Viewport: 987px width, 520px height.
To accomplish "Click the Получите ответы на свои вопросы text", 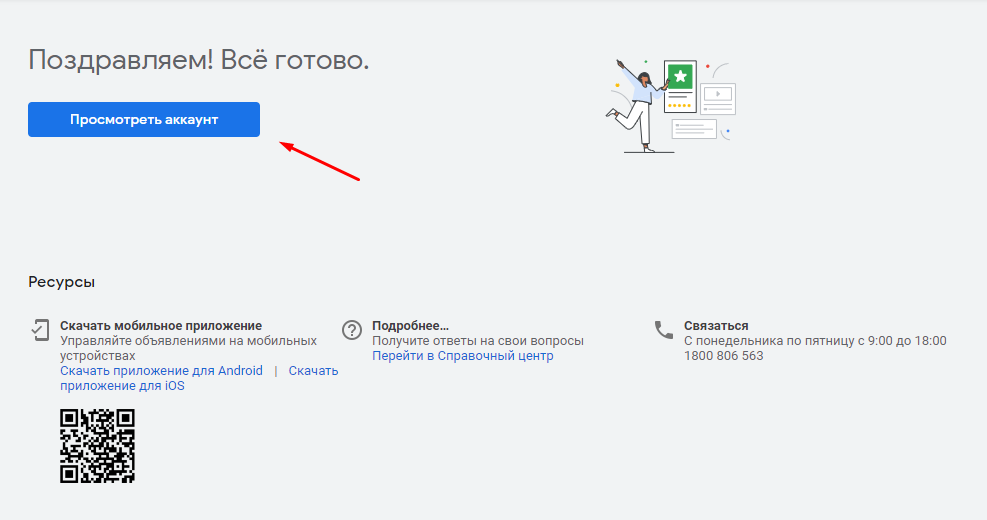I will (477, 341).
